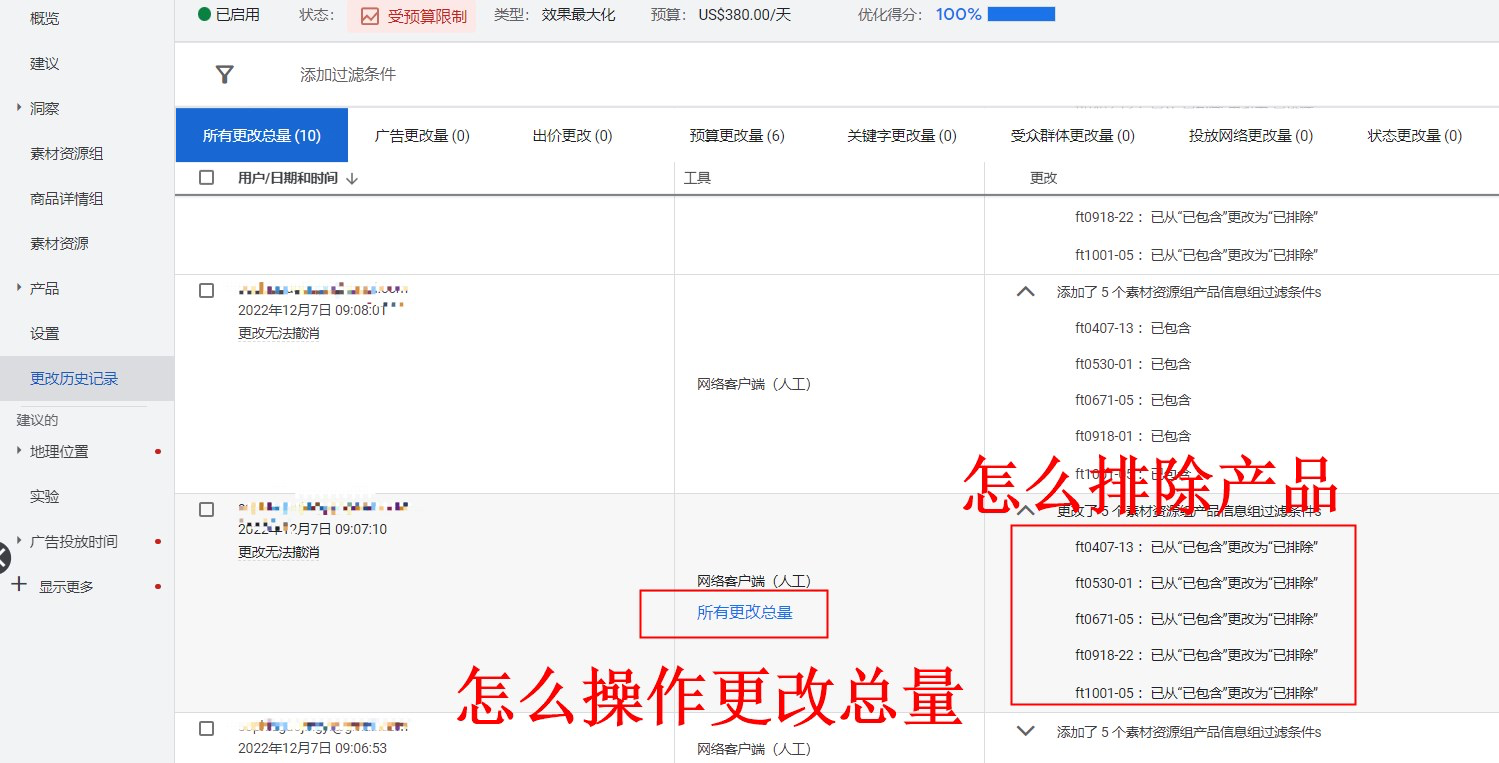Check the checkbox for the 09:06:53 record
The image size is (1499, 763).
click(206, 729)
